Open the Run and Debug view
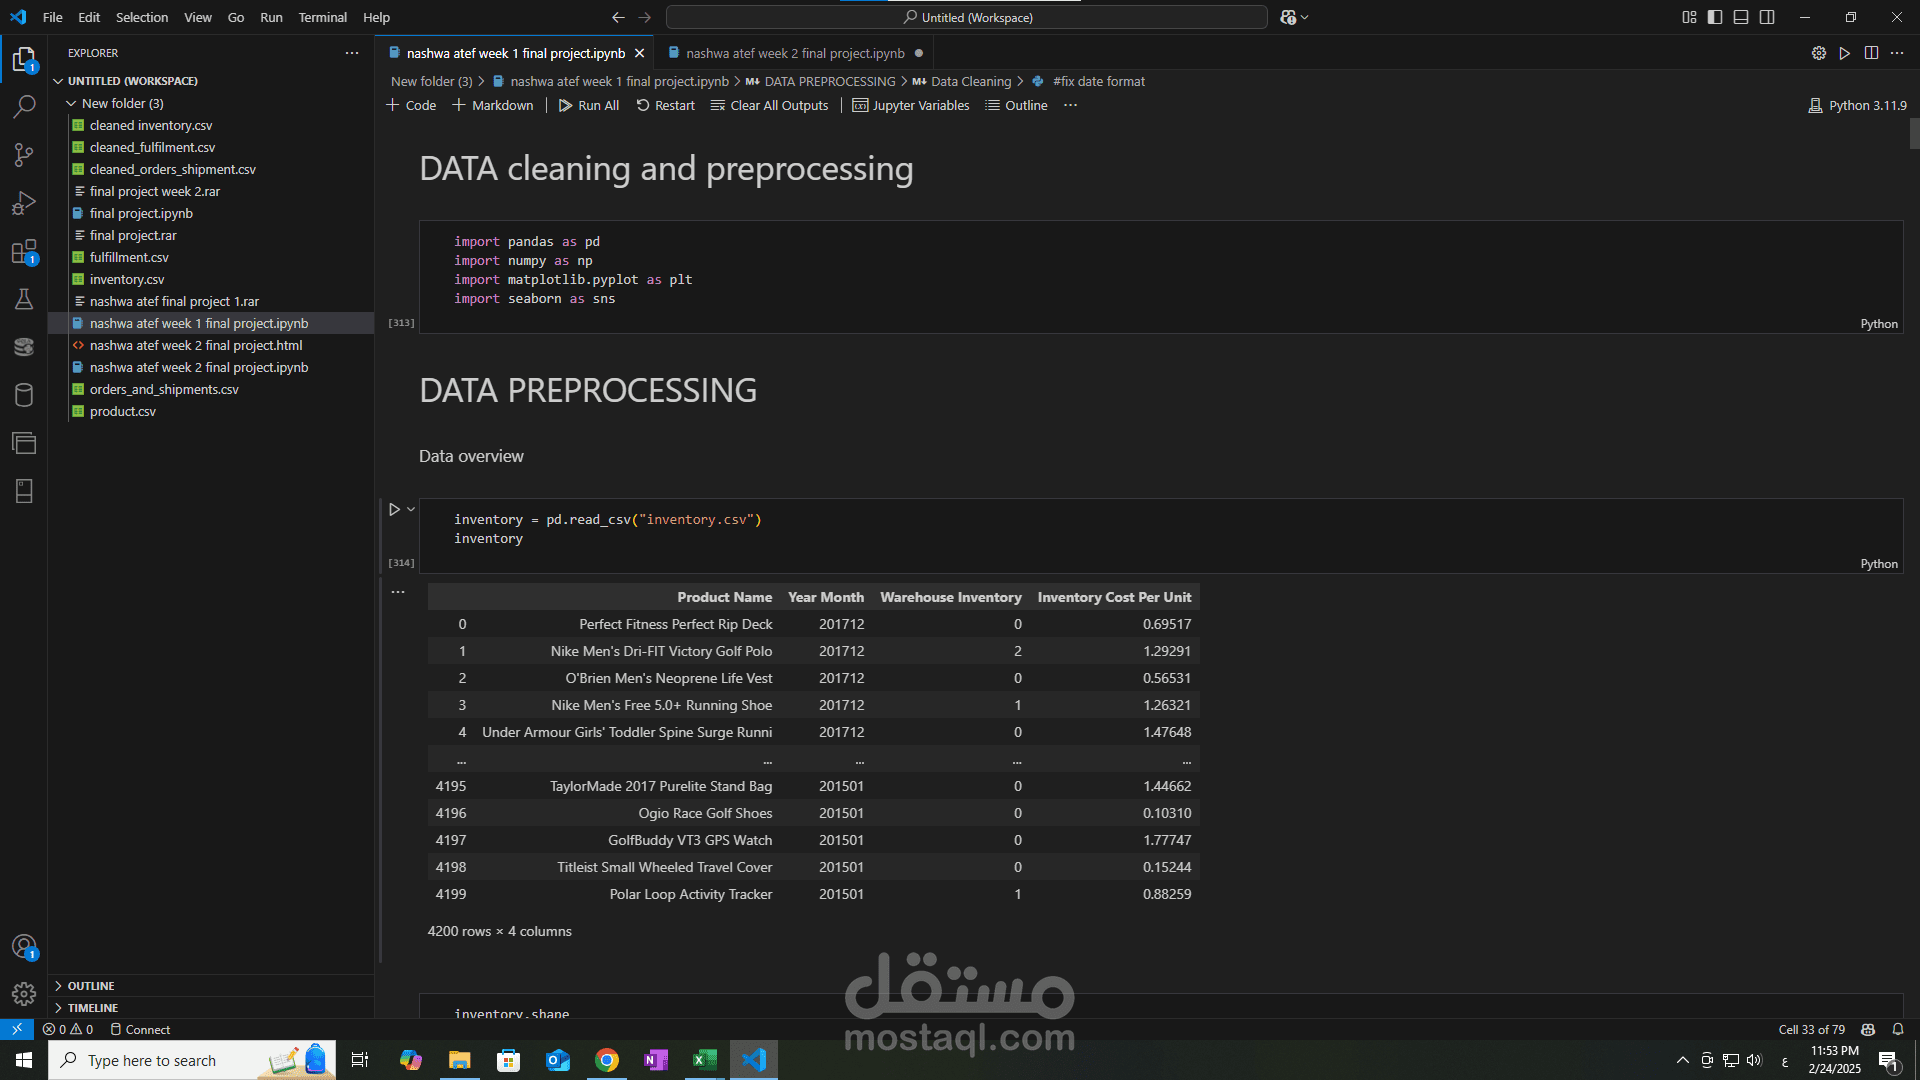 coord(24,203)
